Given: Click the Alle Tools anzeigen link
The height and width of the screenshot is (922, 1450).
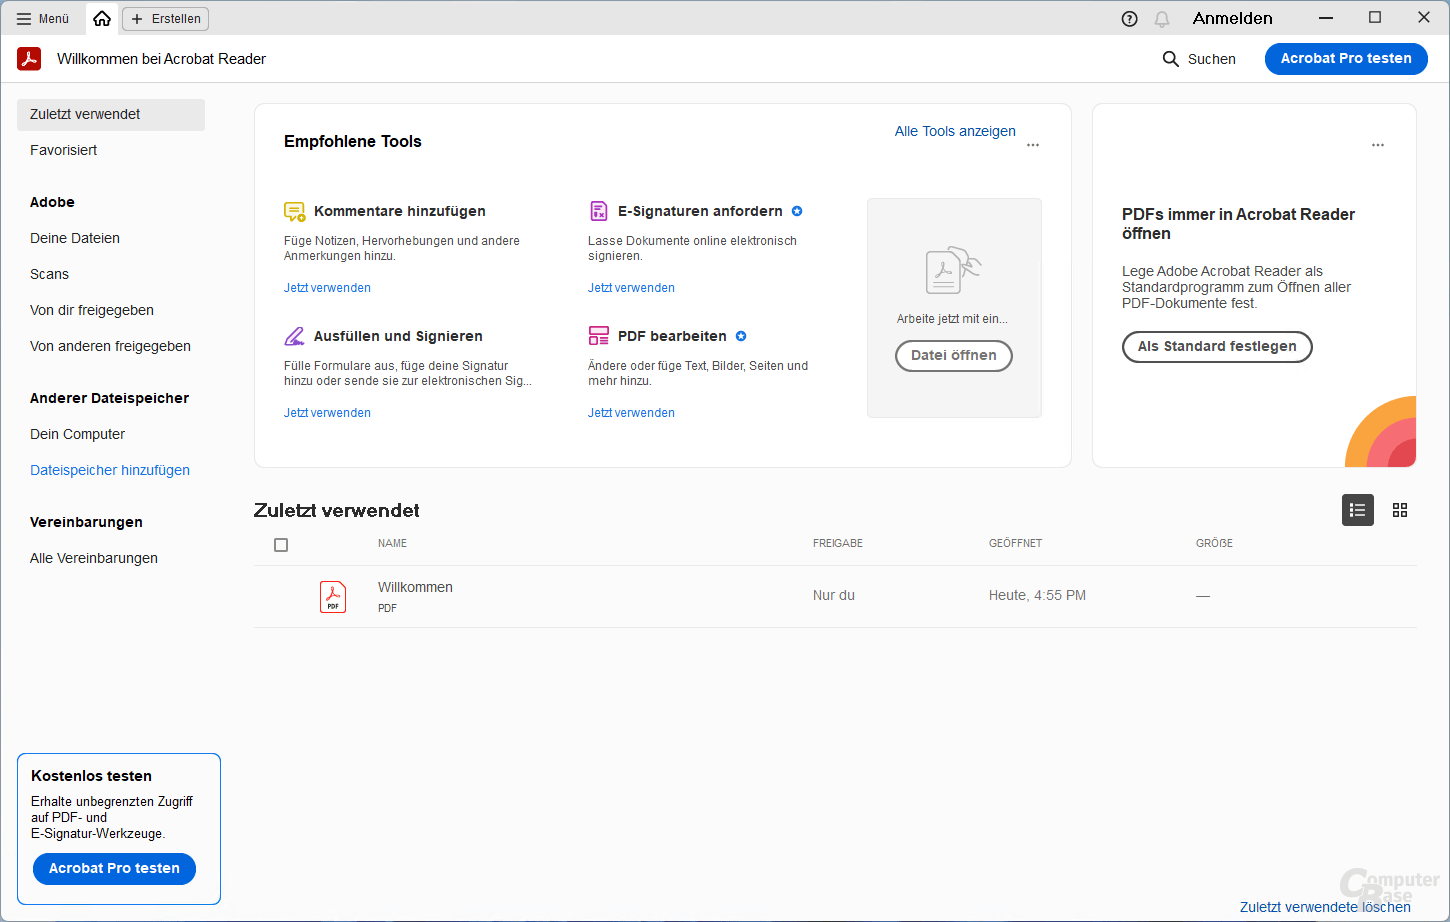Looking at the screenshot, I should [x=955, y=131].
